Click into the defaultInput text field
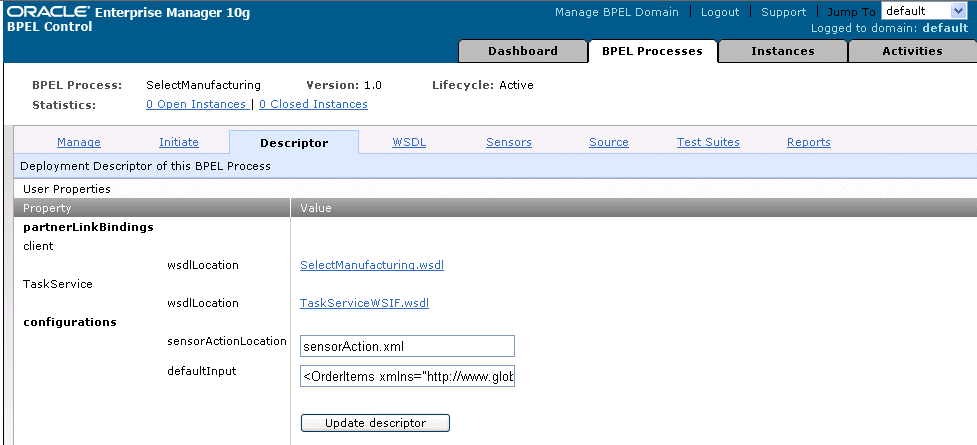This screenshot has width=977, height=445. pyautogui.click(x=407, y=376)
